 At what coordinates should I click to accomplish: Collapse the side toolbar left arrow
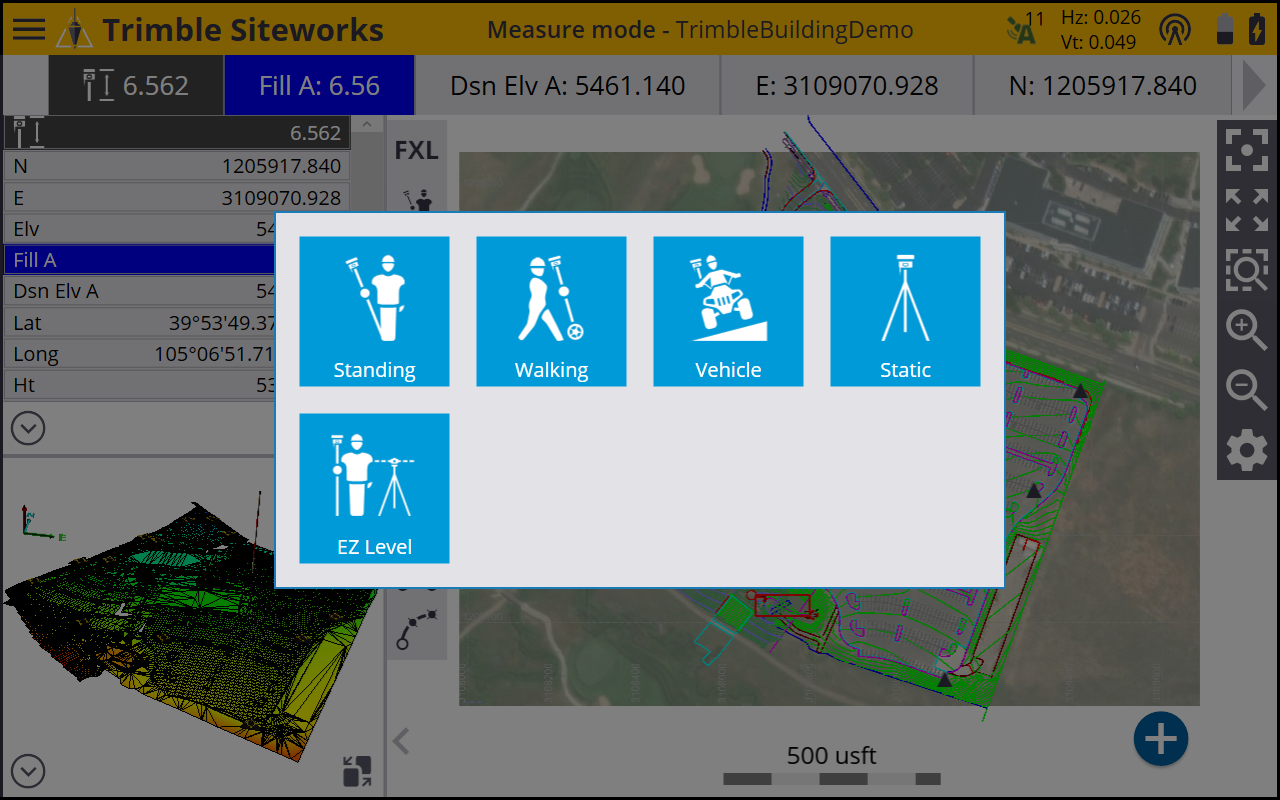click(401, 741)
